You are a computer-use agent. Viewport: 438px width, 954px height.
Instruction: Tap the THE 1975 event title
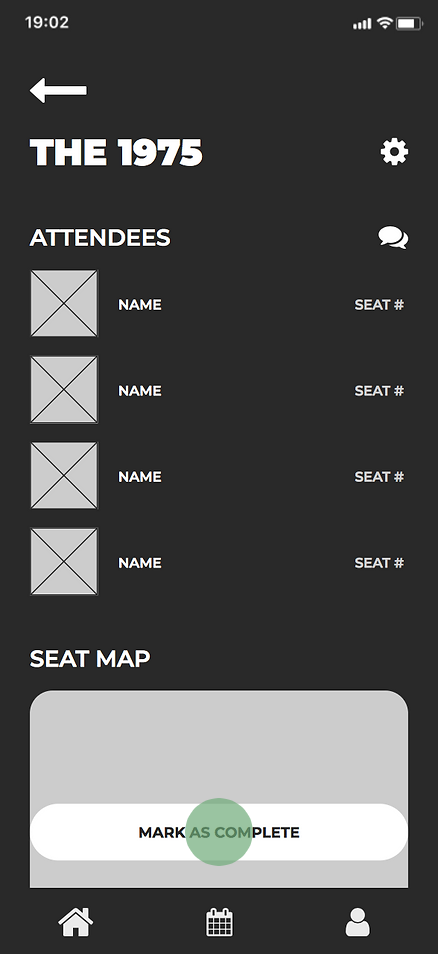pos(116,152)
